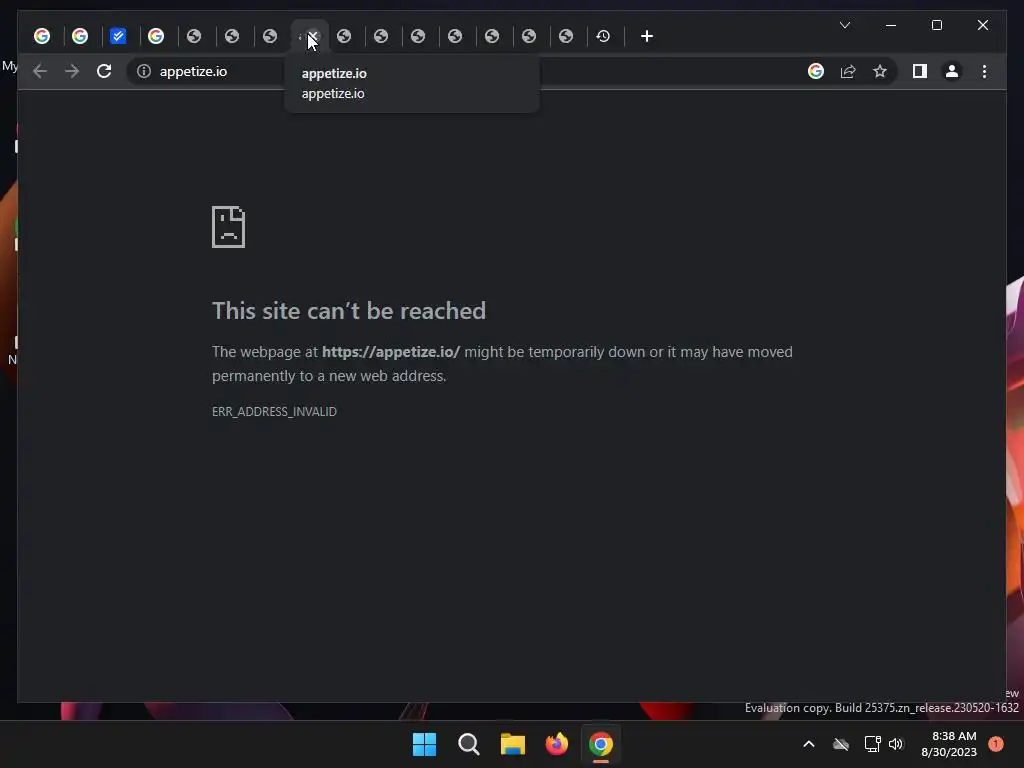
Task: Switch to the blue checkmark tab
Action: click(118, 36)
